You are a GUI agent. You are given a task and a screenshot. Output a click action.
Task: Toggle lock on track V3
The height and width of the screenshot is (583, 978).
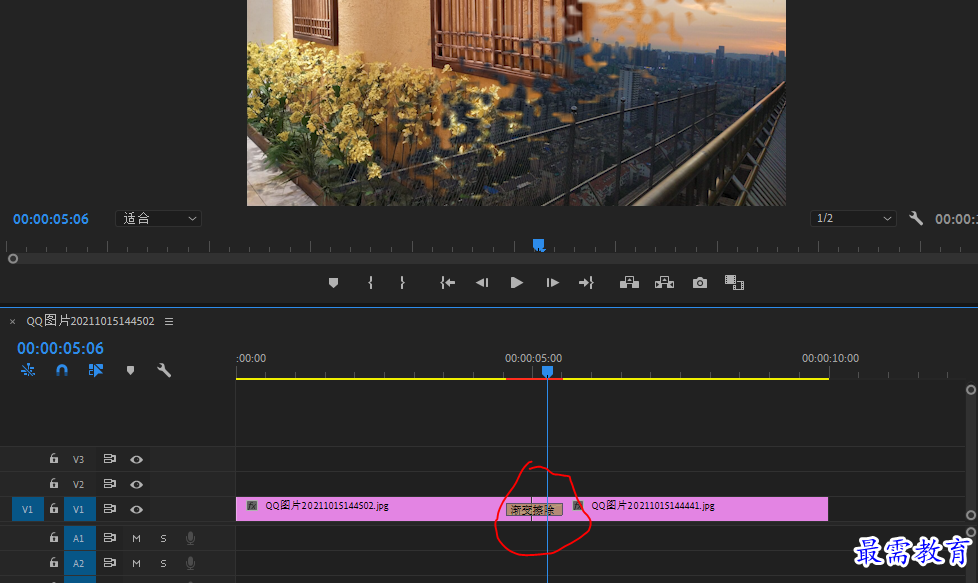tap(54, 459)
